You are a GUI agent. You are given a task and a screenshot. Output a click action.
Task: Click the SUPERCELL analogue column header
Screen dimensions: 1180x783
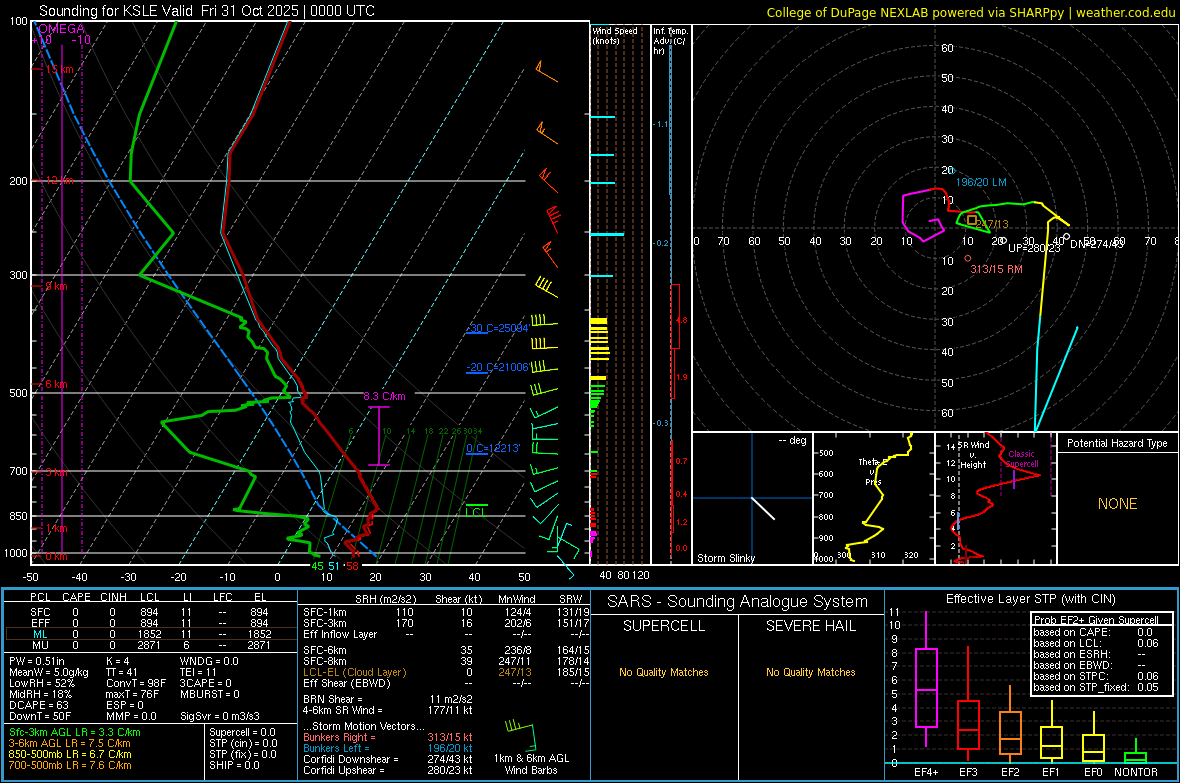(x=664, y=626)
